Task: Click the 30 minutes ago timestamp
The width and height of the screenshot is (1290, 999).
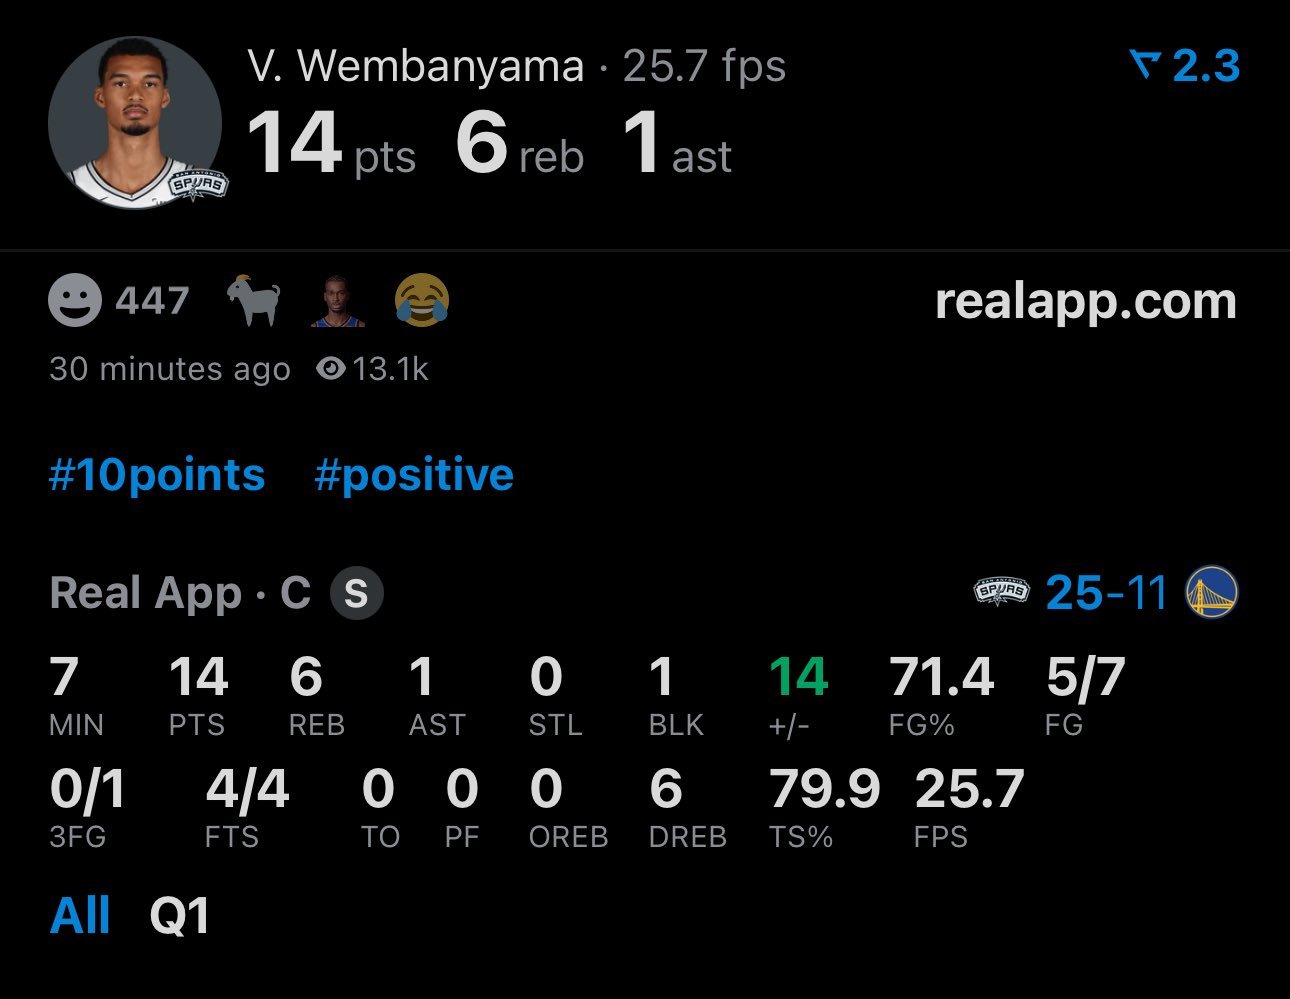Action: pyautogui.click(x=170, y=369)
